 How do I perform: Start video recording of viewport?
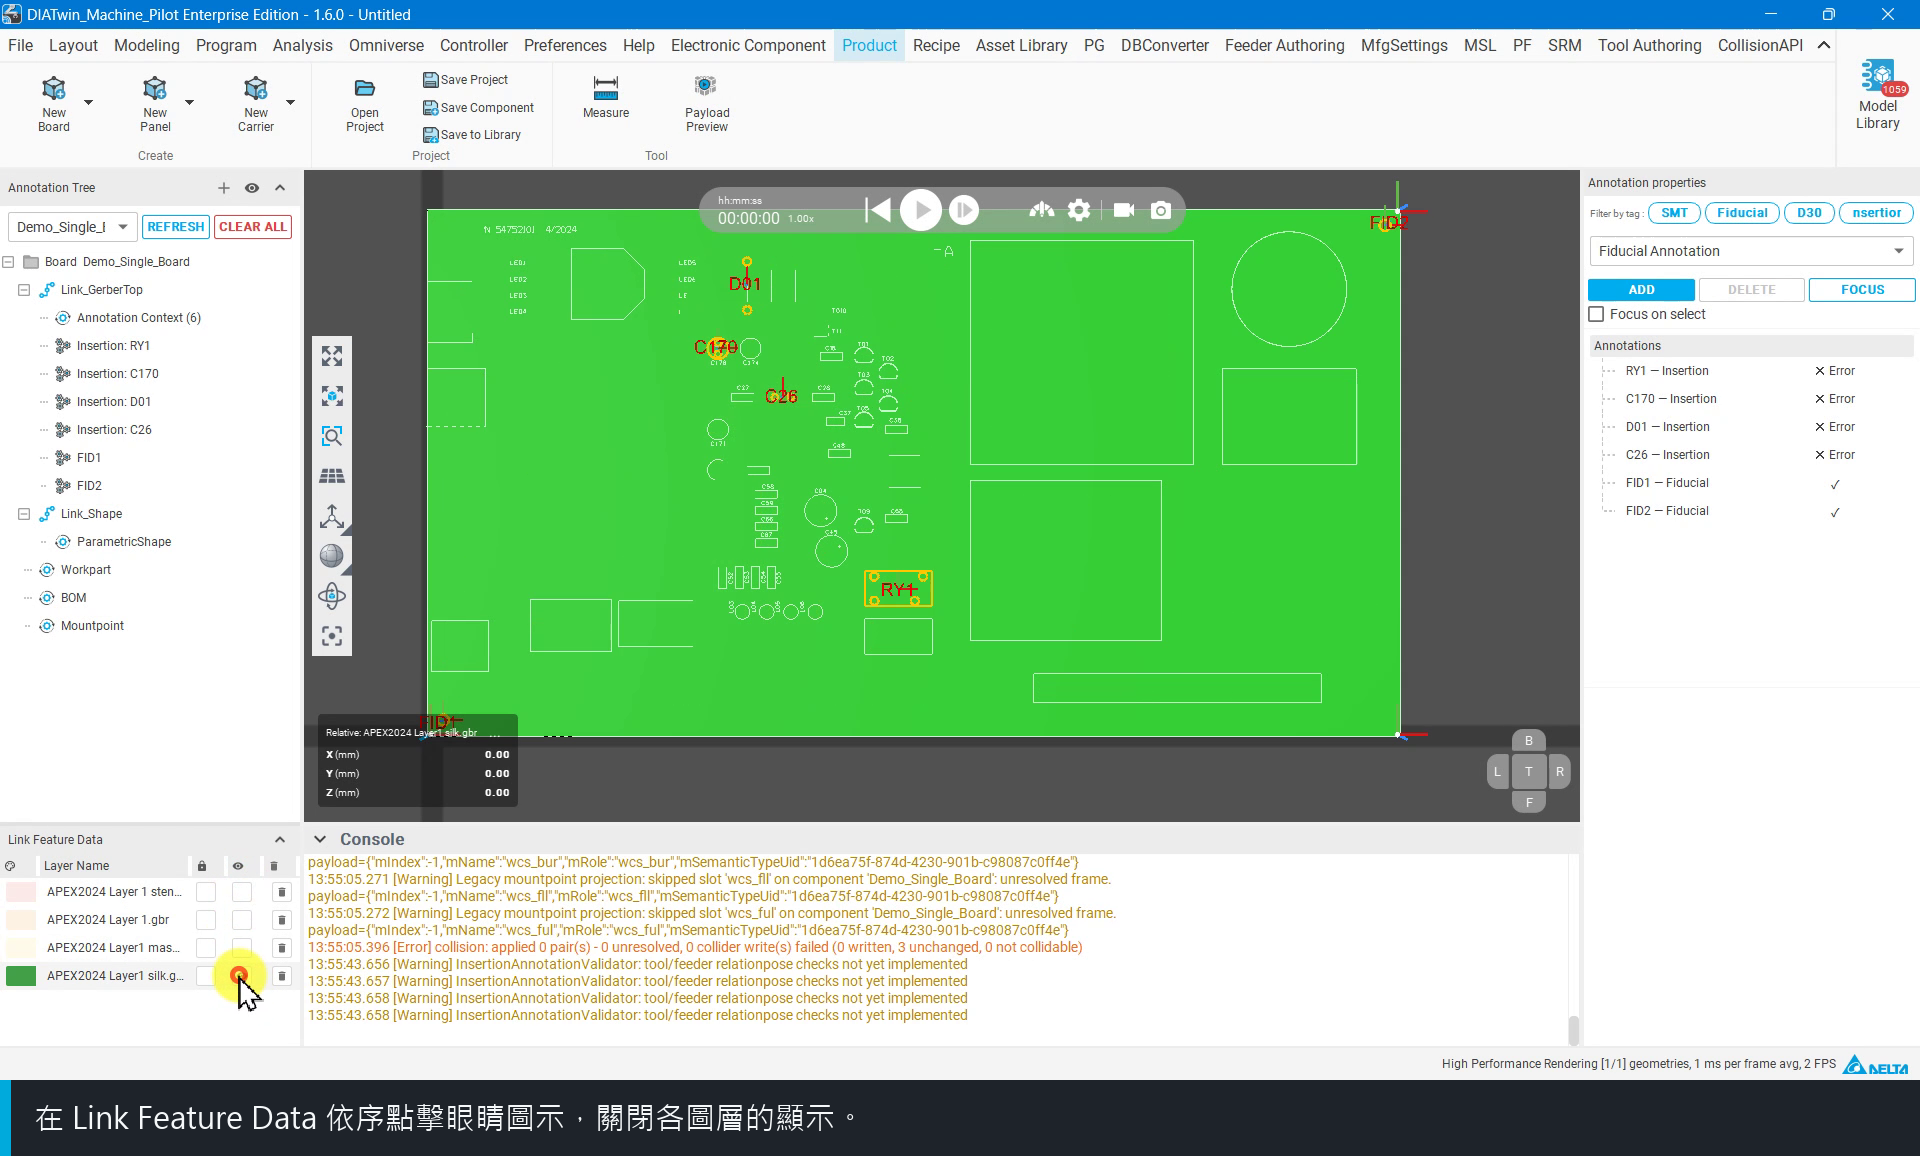click(1124, 210)
